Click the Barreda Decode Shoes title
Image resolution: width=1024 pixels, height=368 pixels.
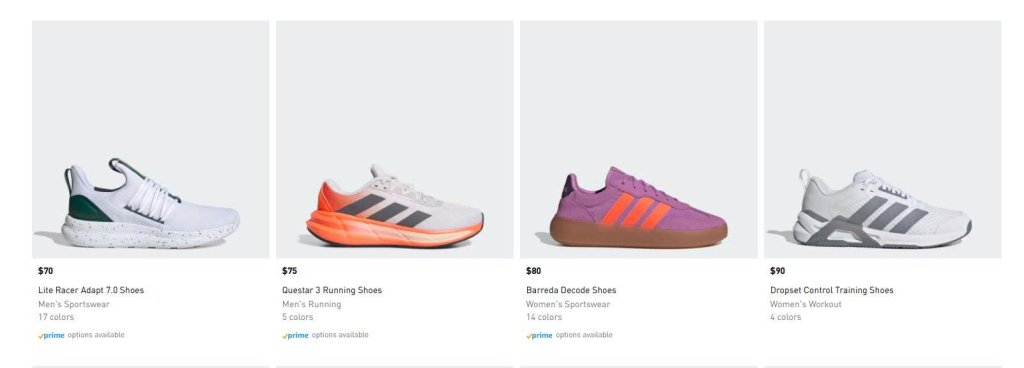[x=571, y=290]
